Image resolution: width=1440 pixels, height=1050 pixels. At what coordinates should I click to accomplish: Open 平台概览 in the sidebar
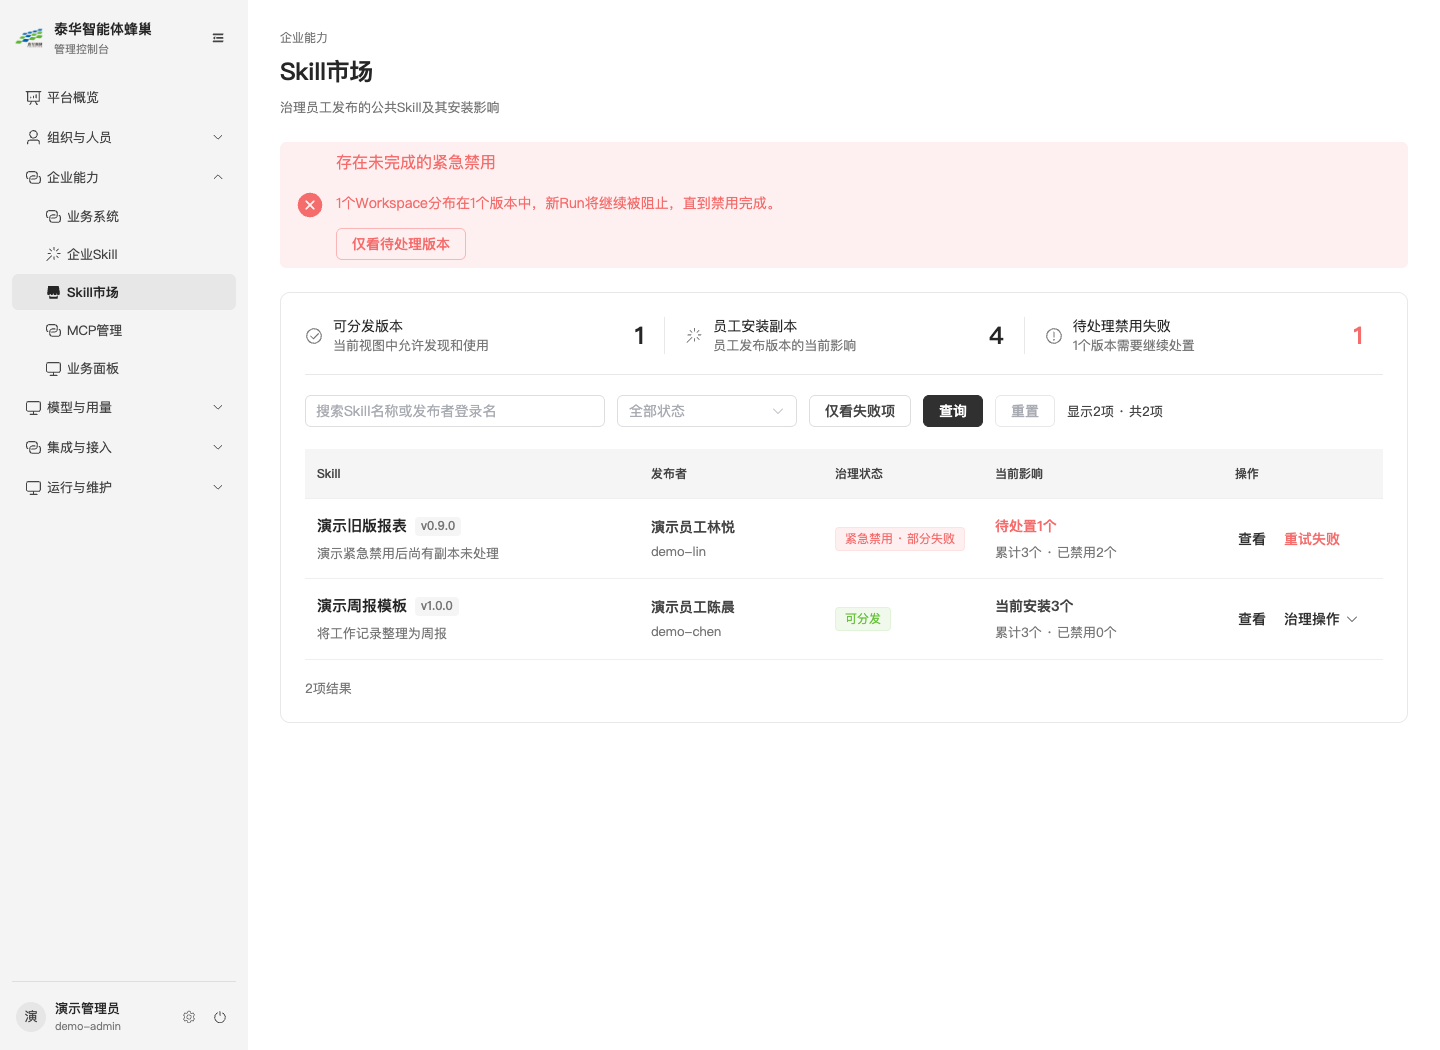[124, 97]
